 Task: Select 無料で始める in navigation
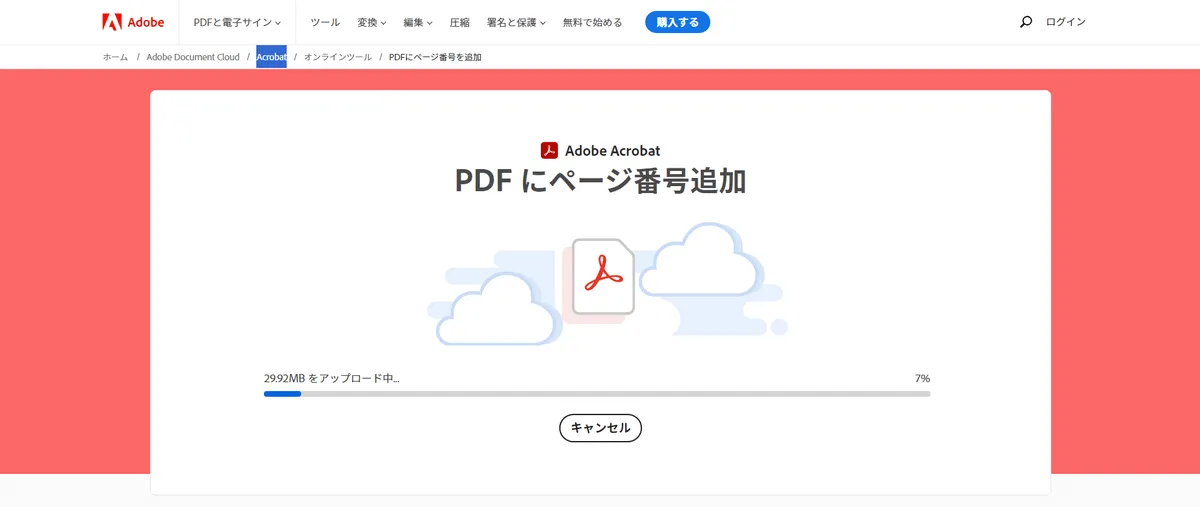592,22
